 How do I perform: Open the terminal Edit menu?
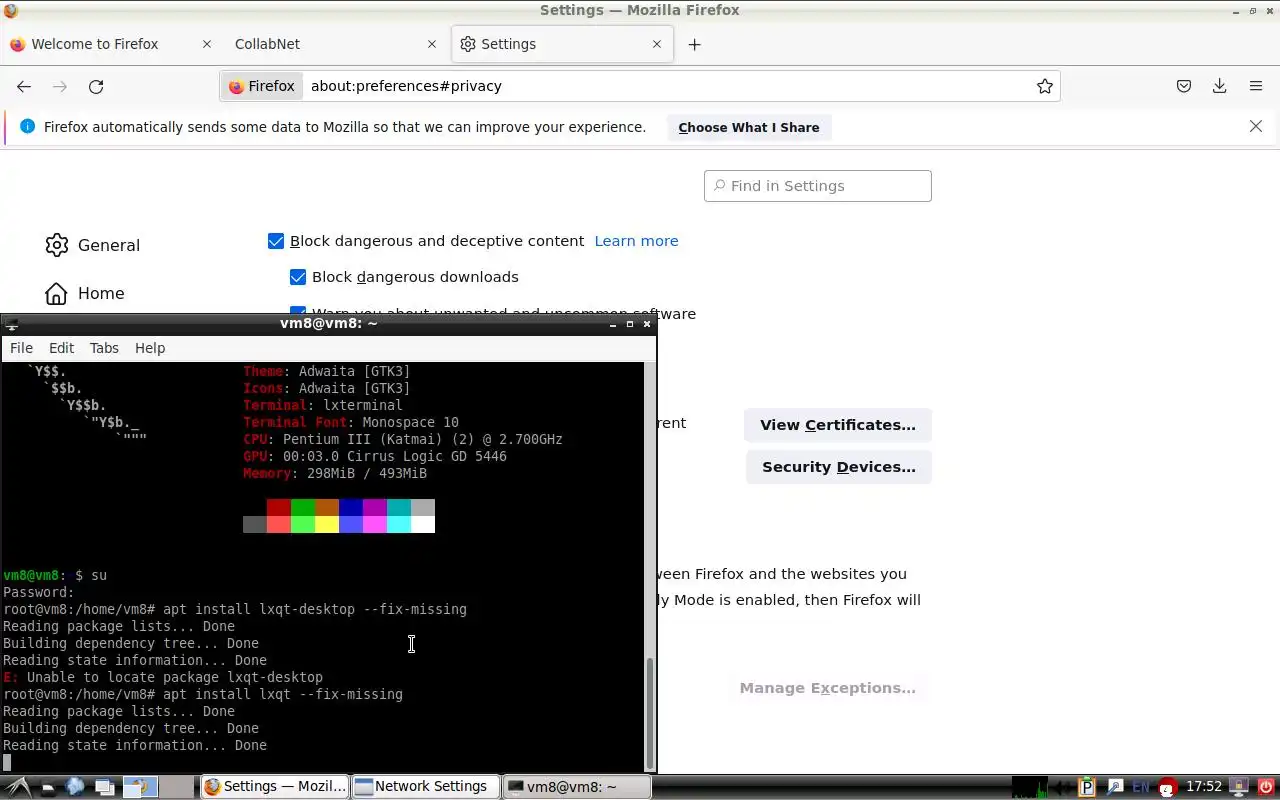pos(61,348)
